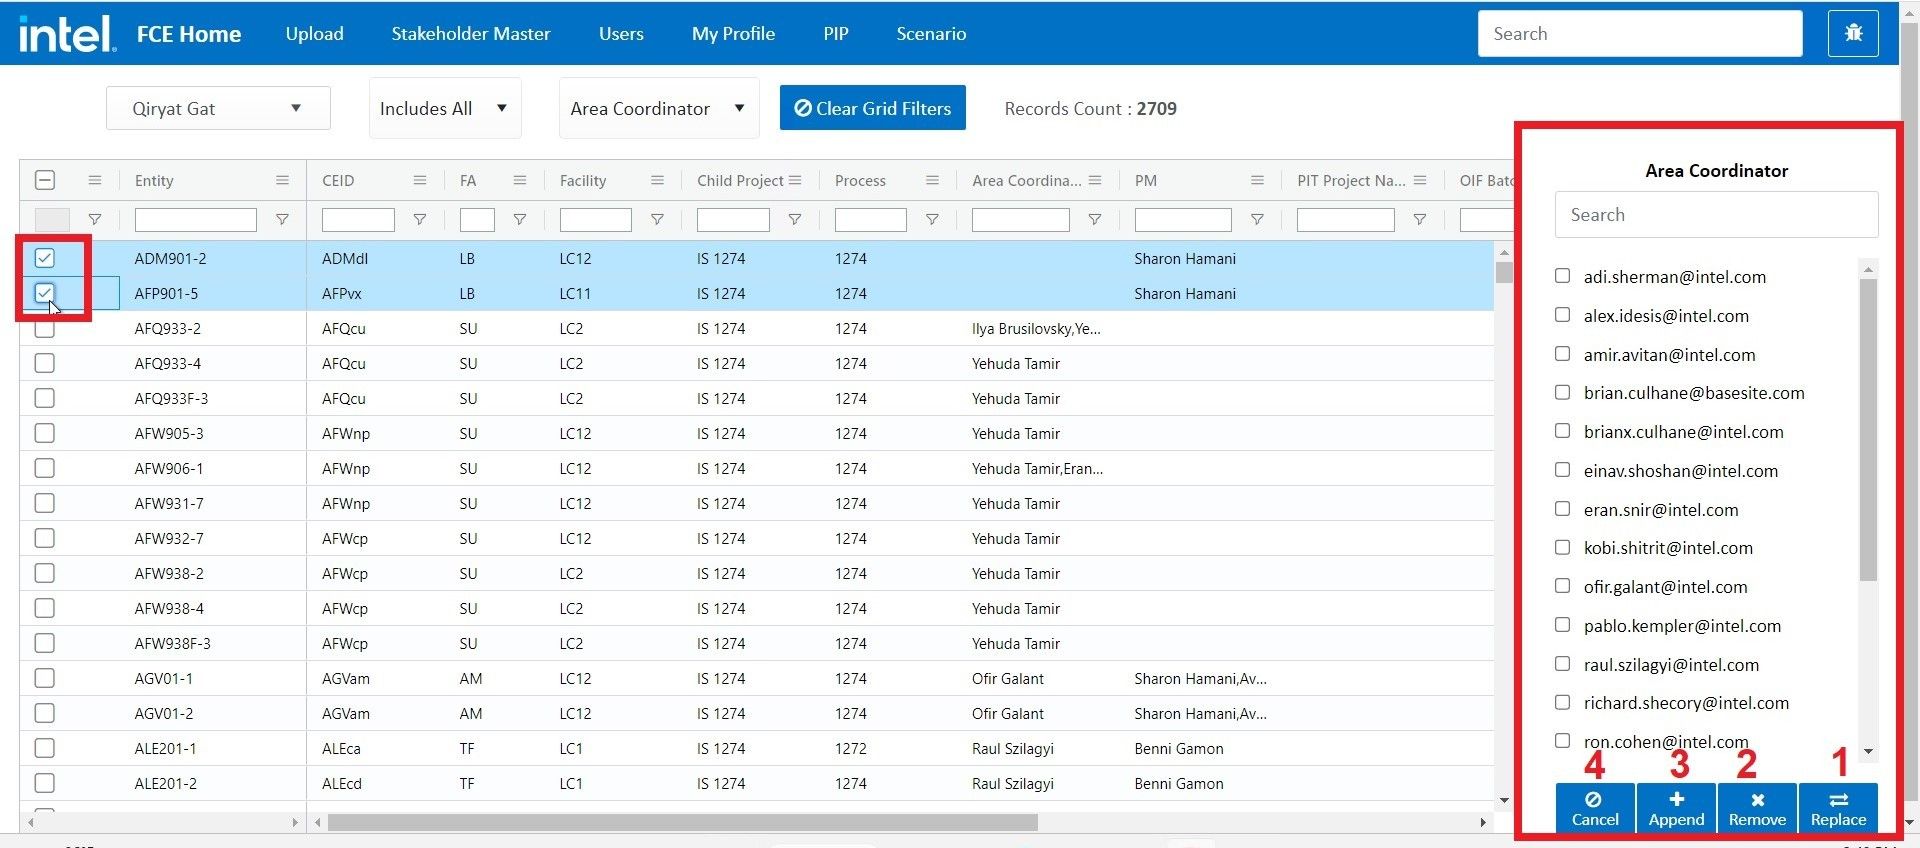
Task: Expand the Includes All dropdown
Action: click(444, 108)
